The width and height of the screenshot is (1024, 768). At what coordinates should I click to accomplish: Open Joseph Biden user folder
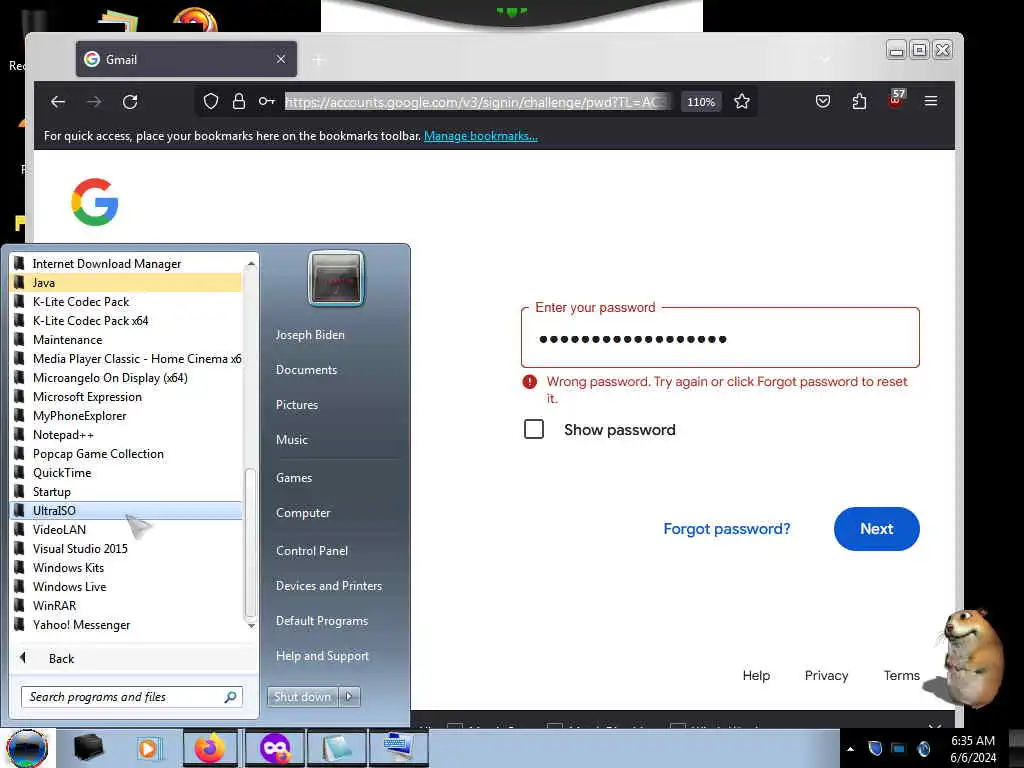(310, 335)
